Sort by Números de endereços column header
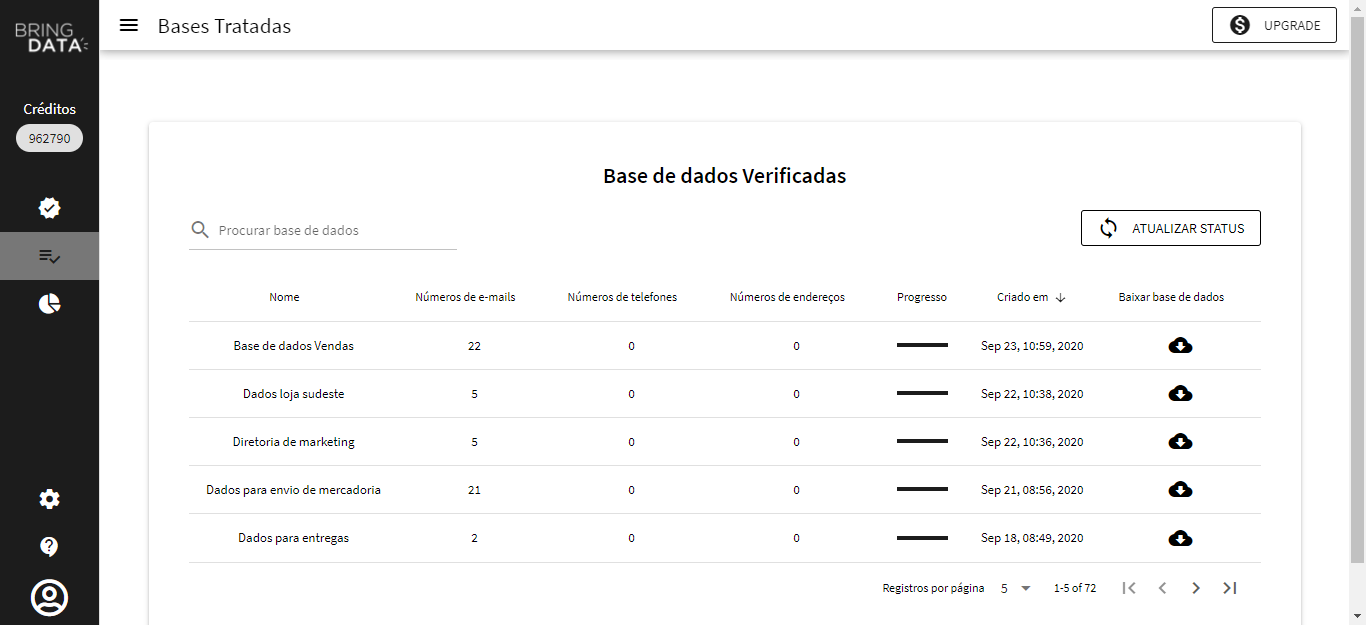The height and width of the screenshot is (625, 1366). [788, 297]
